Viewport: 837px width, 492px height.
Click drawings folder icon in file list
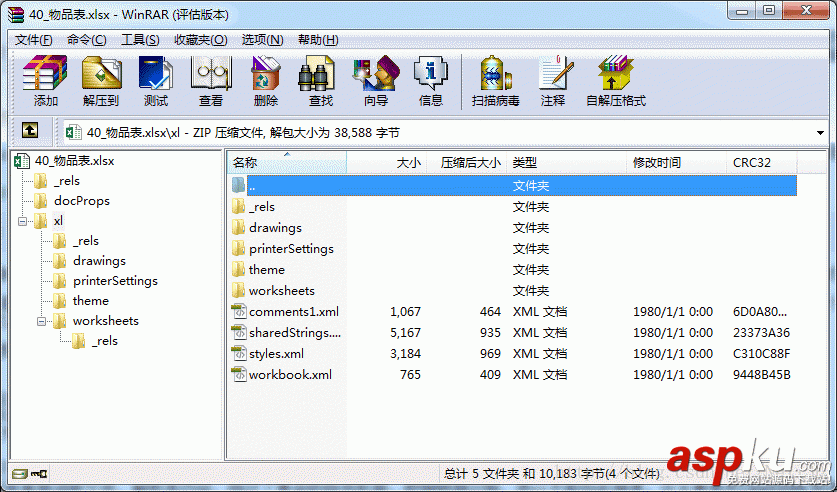(239, 228)
